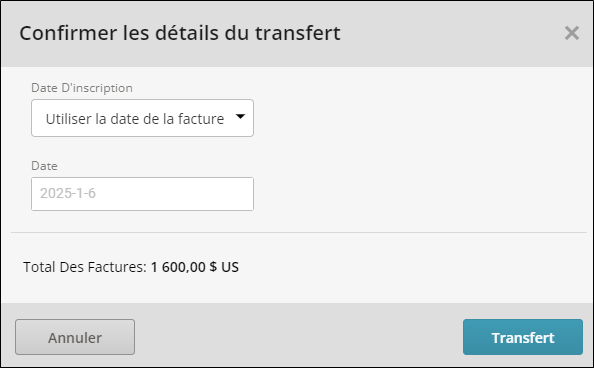Close the transfer confirmation dialog
The image size is (594, 368).
(x=572, y=33)
